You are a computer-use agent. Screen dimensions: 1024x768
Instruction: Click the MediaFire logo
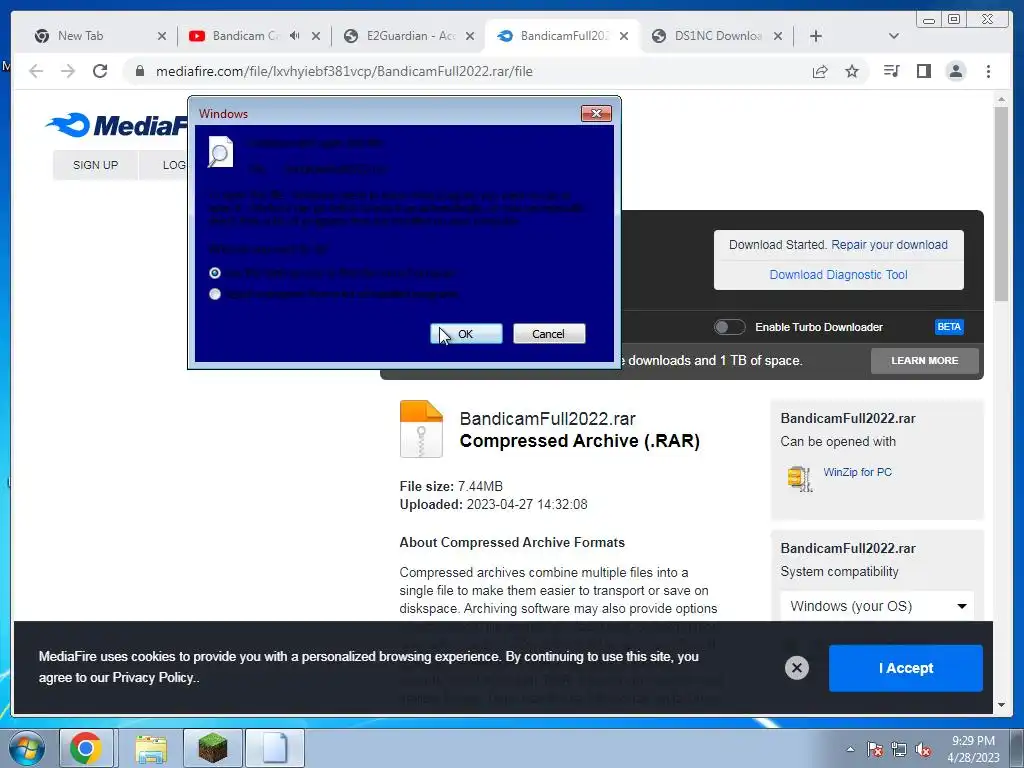[117, 125]
